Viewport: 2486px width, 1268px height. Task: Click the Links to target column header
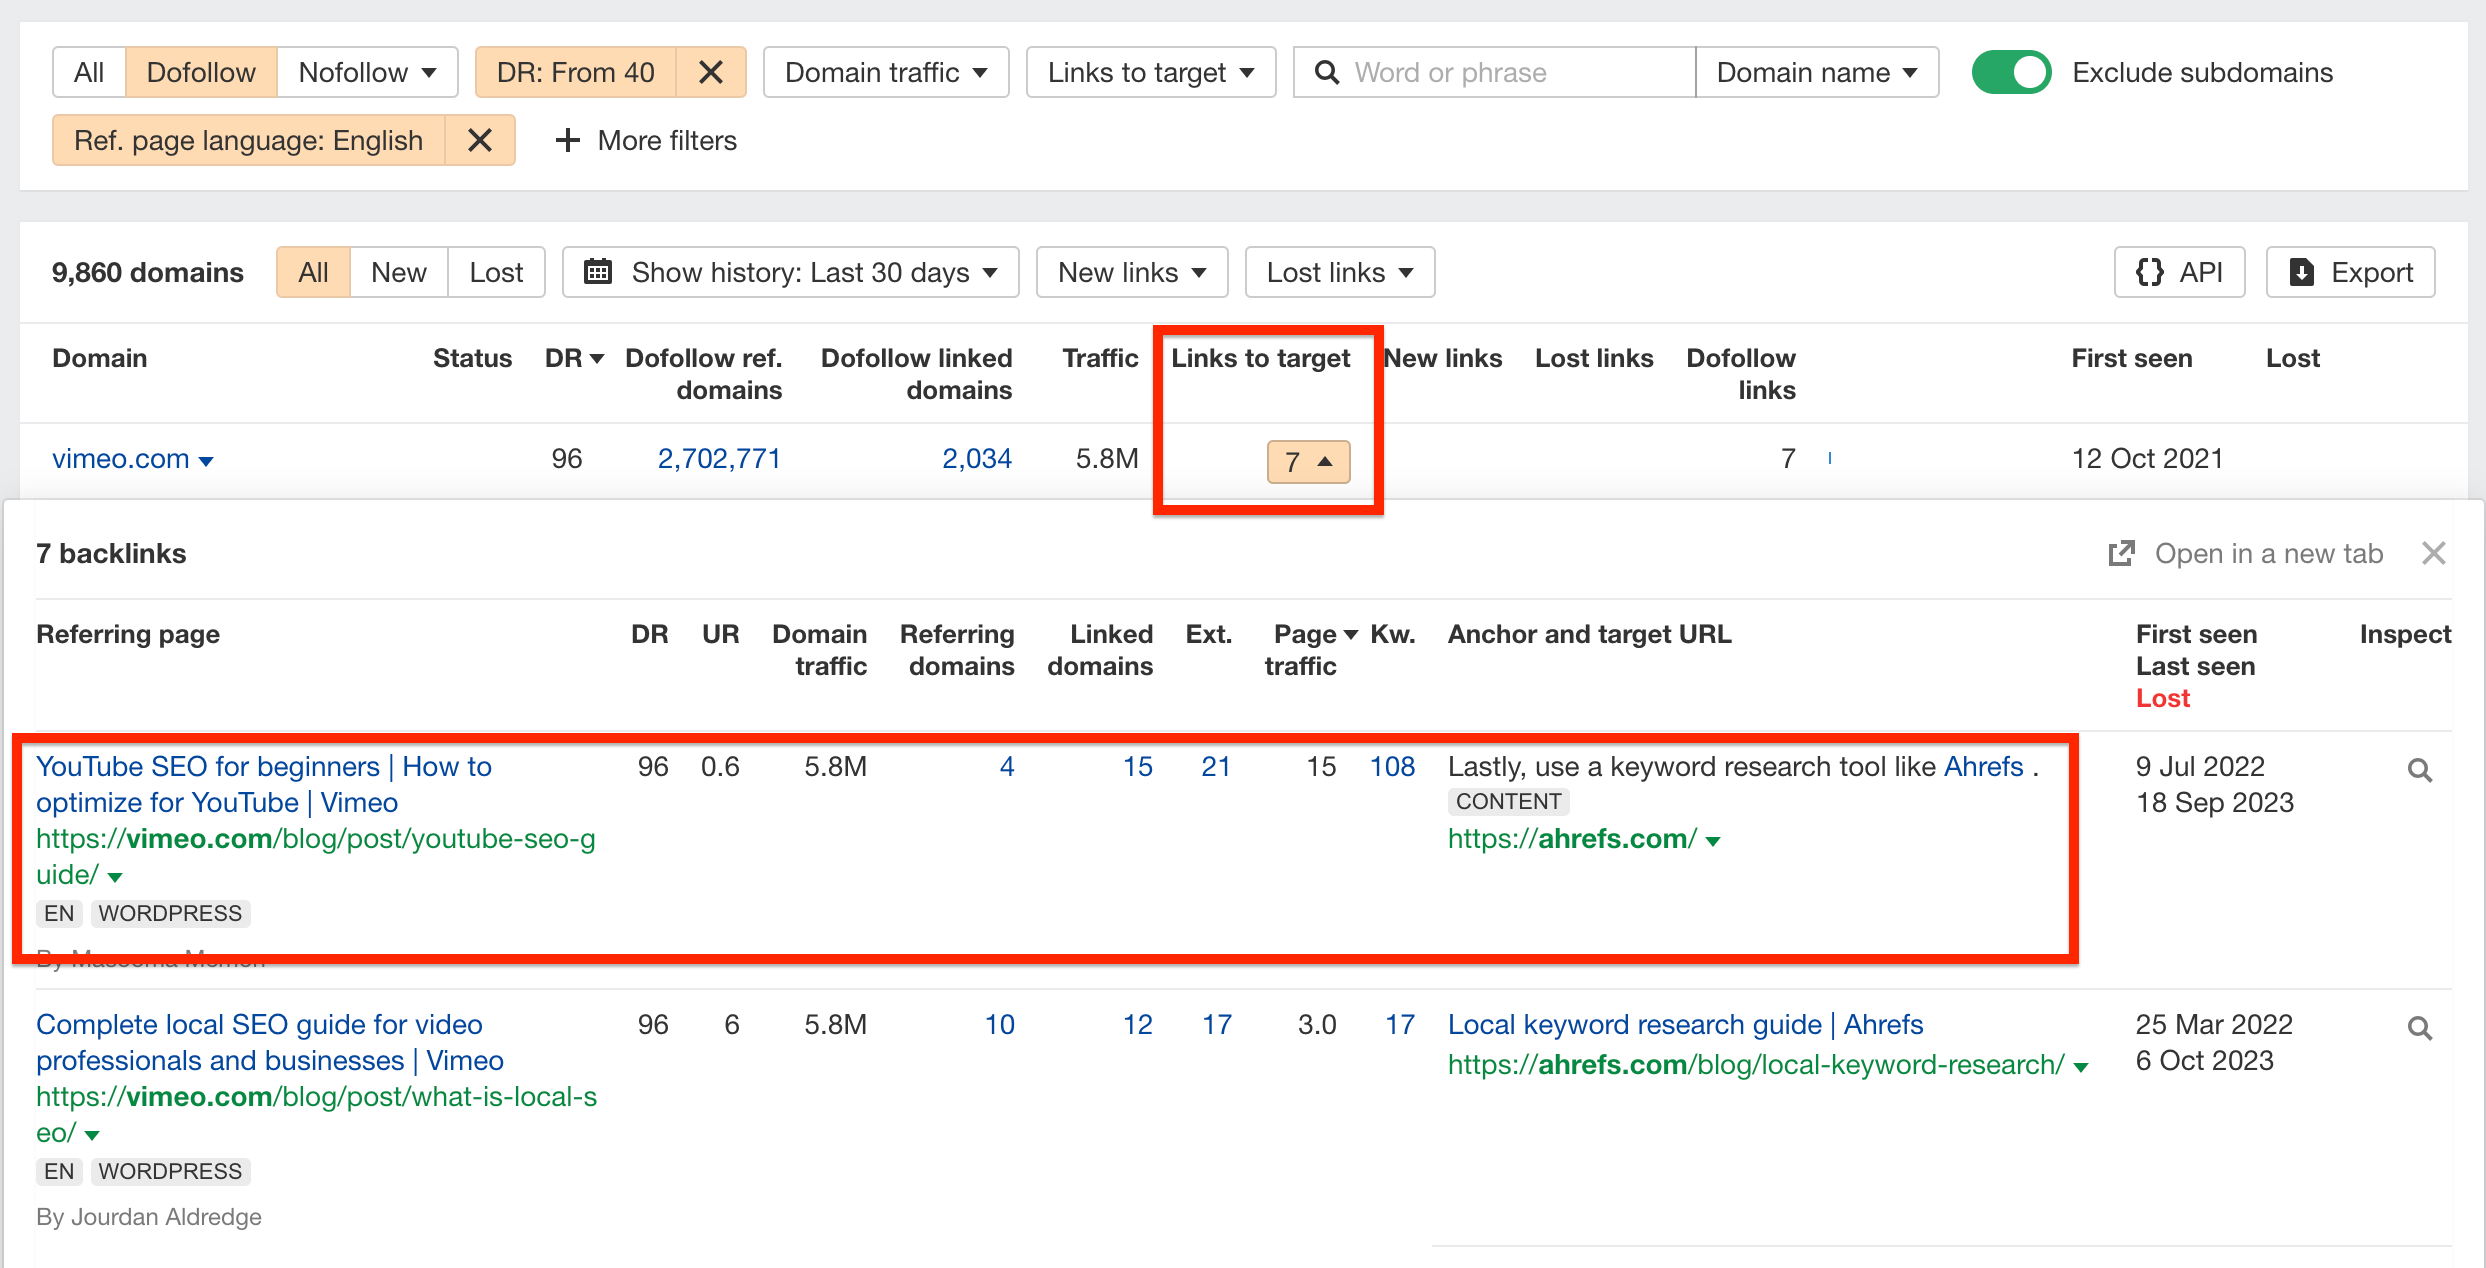1260,358
